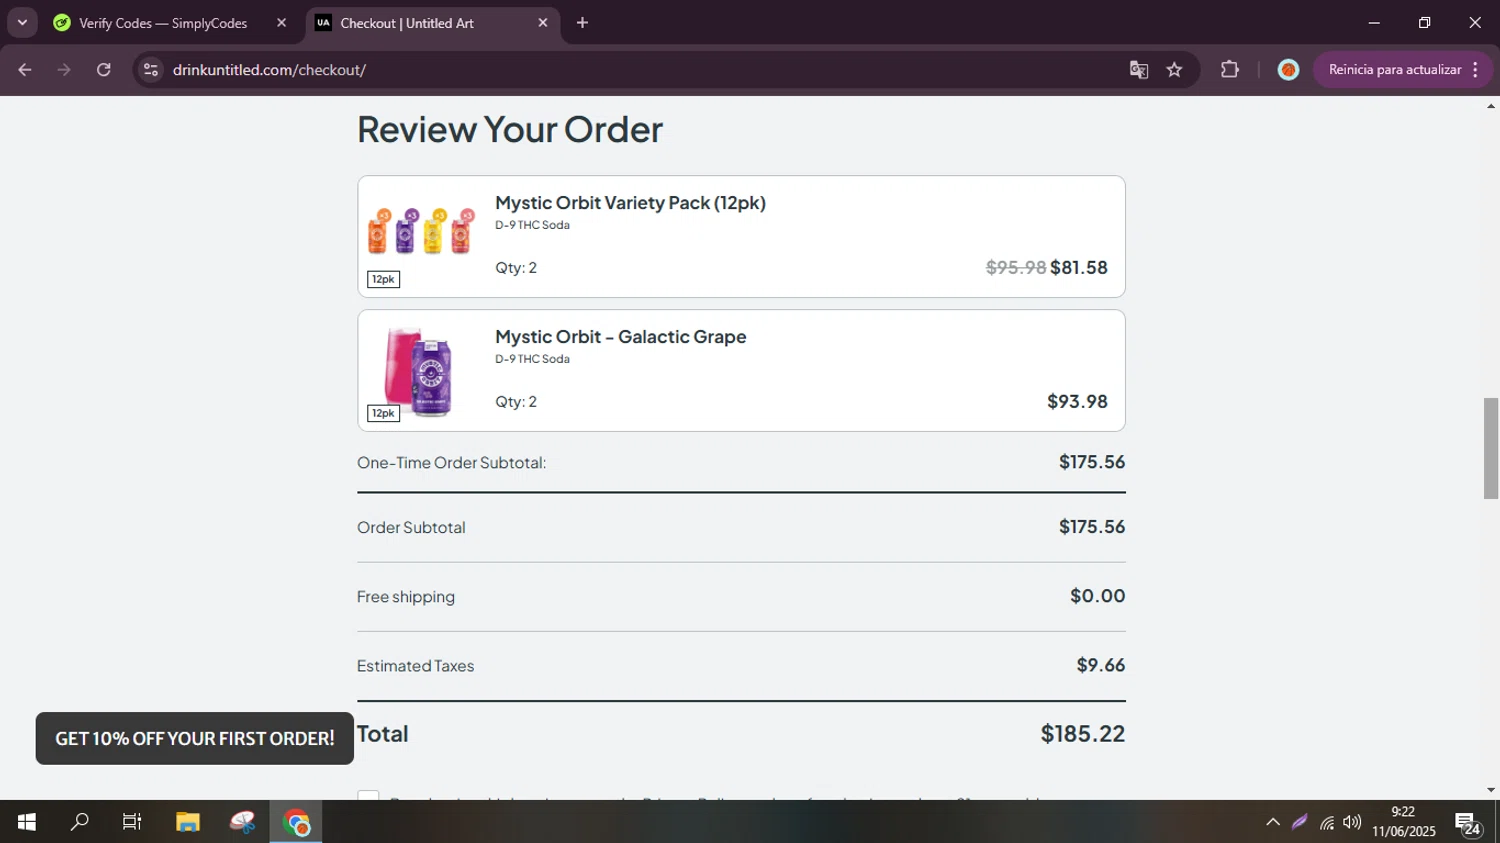1500x843 pixels.
Task: Bookmark this page with the star icon
Action: 1174,70
